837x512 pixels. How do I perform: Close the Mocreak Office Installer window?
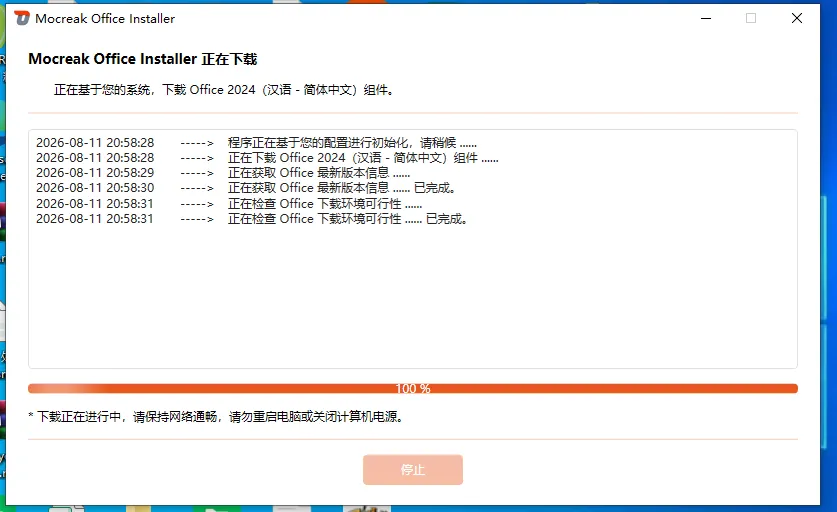coord(796,18)
